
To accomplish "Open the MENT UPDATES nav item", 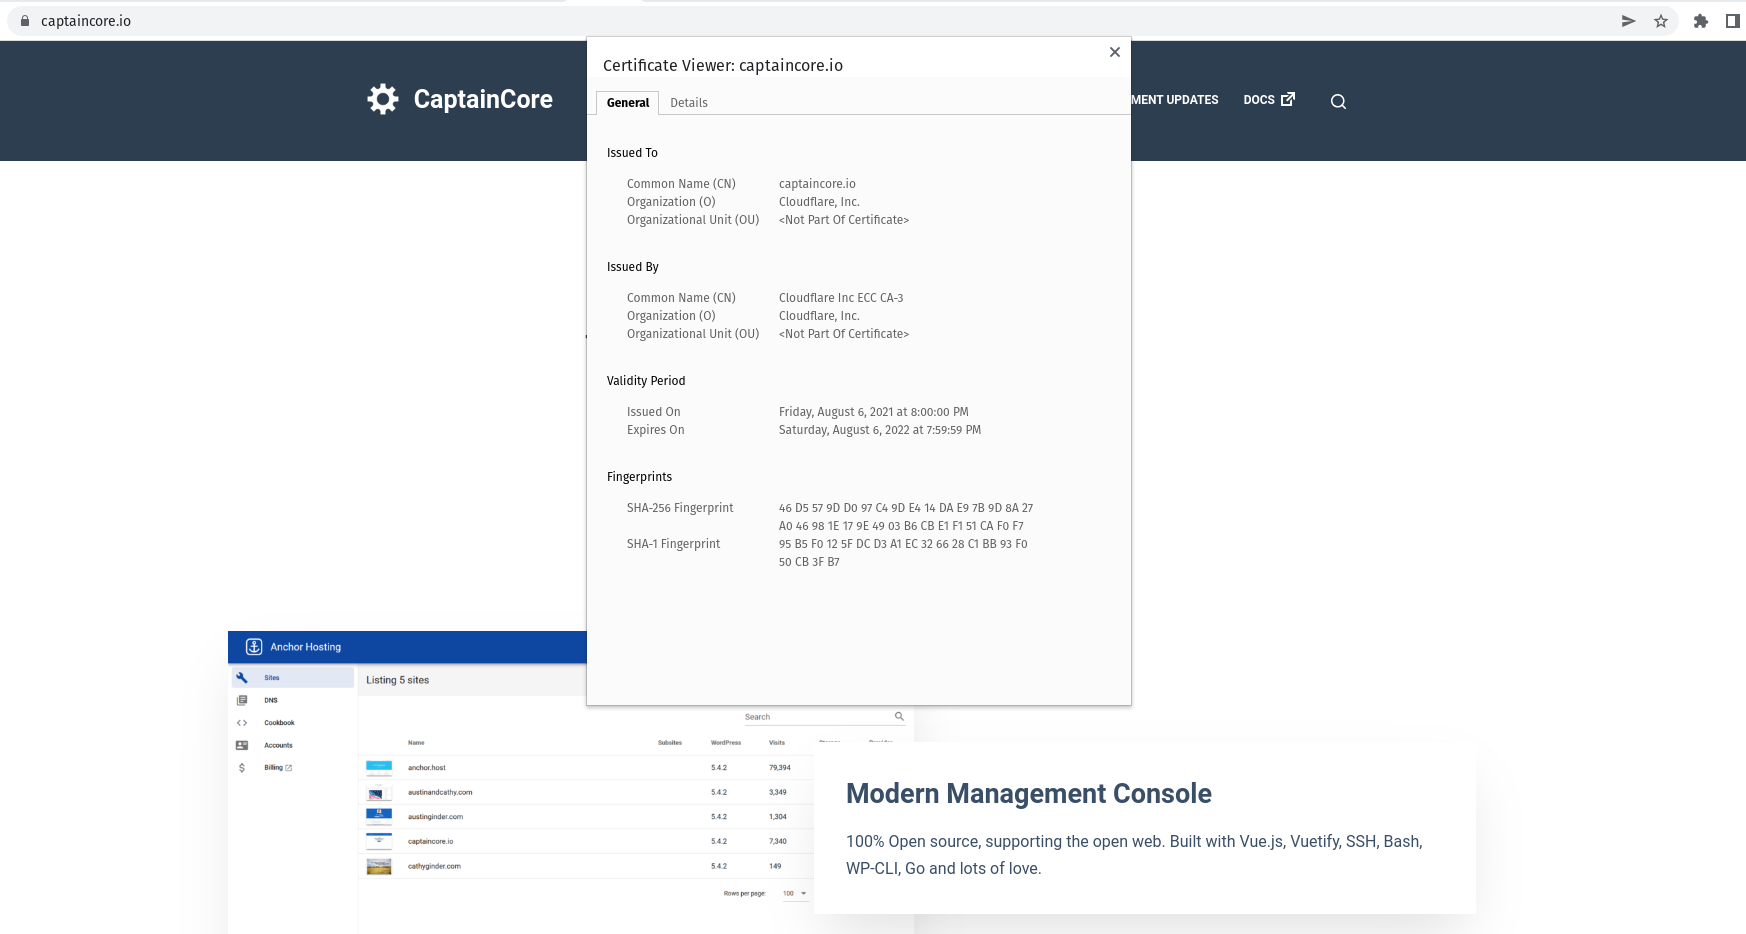I will (x=1175, y=100).
